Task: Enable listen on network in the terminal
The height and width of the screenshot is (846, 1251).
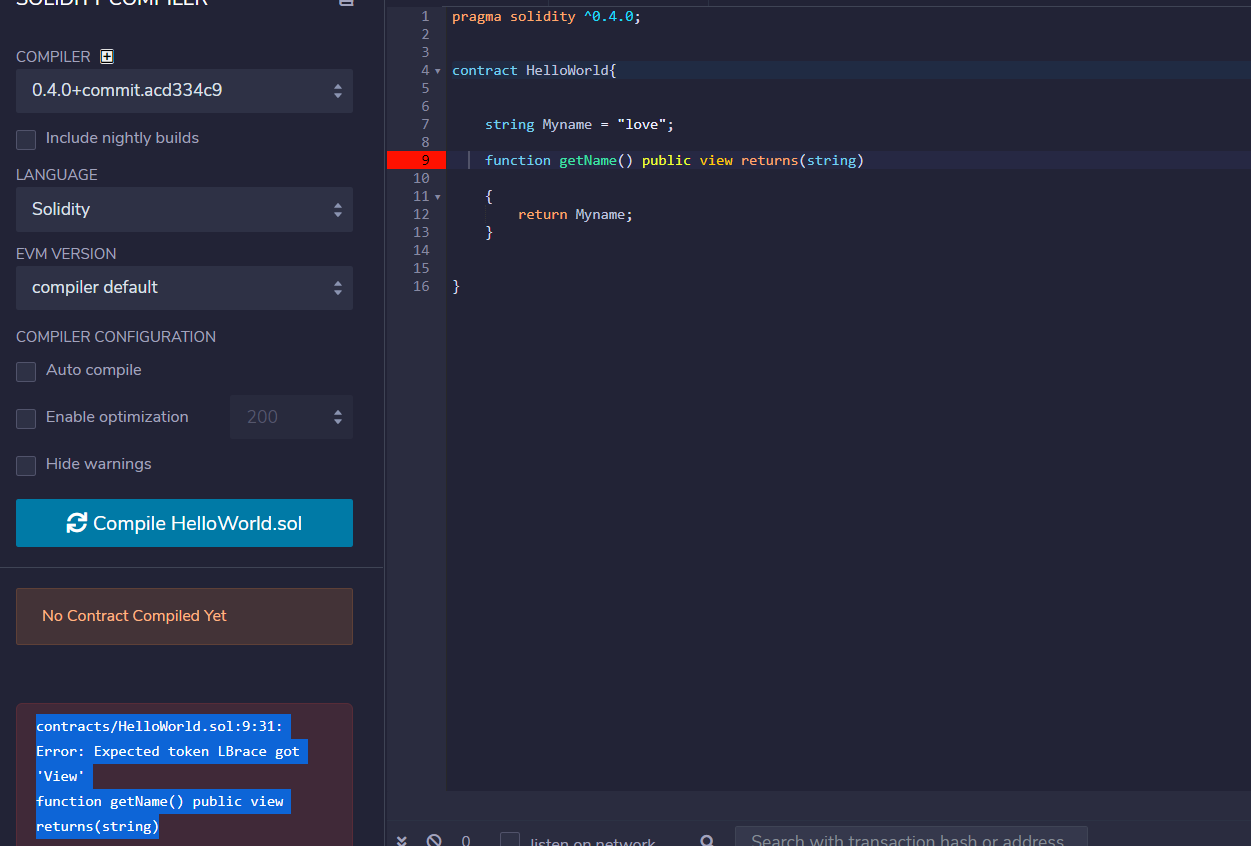Action: (509, 840)
